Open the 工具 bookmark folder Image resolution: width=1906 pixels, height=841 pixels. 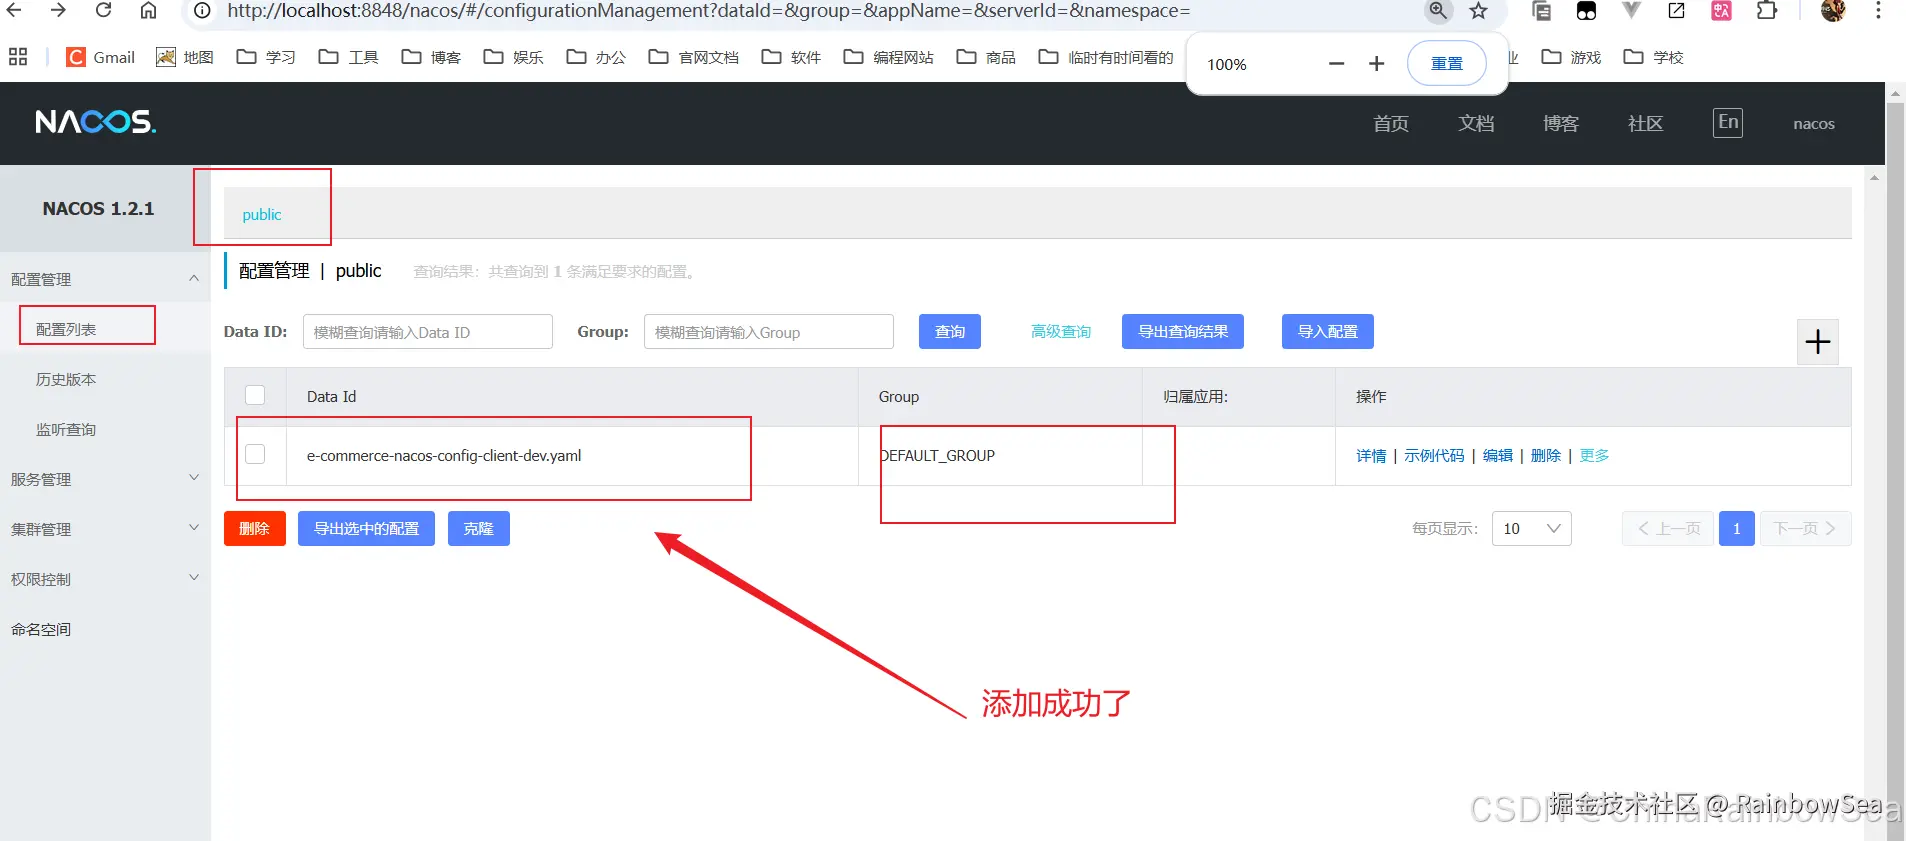[x=348, y=57]
